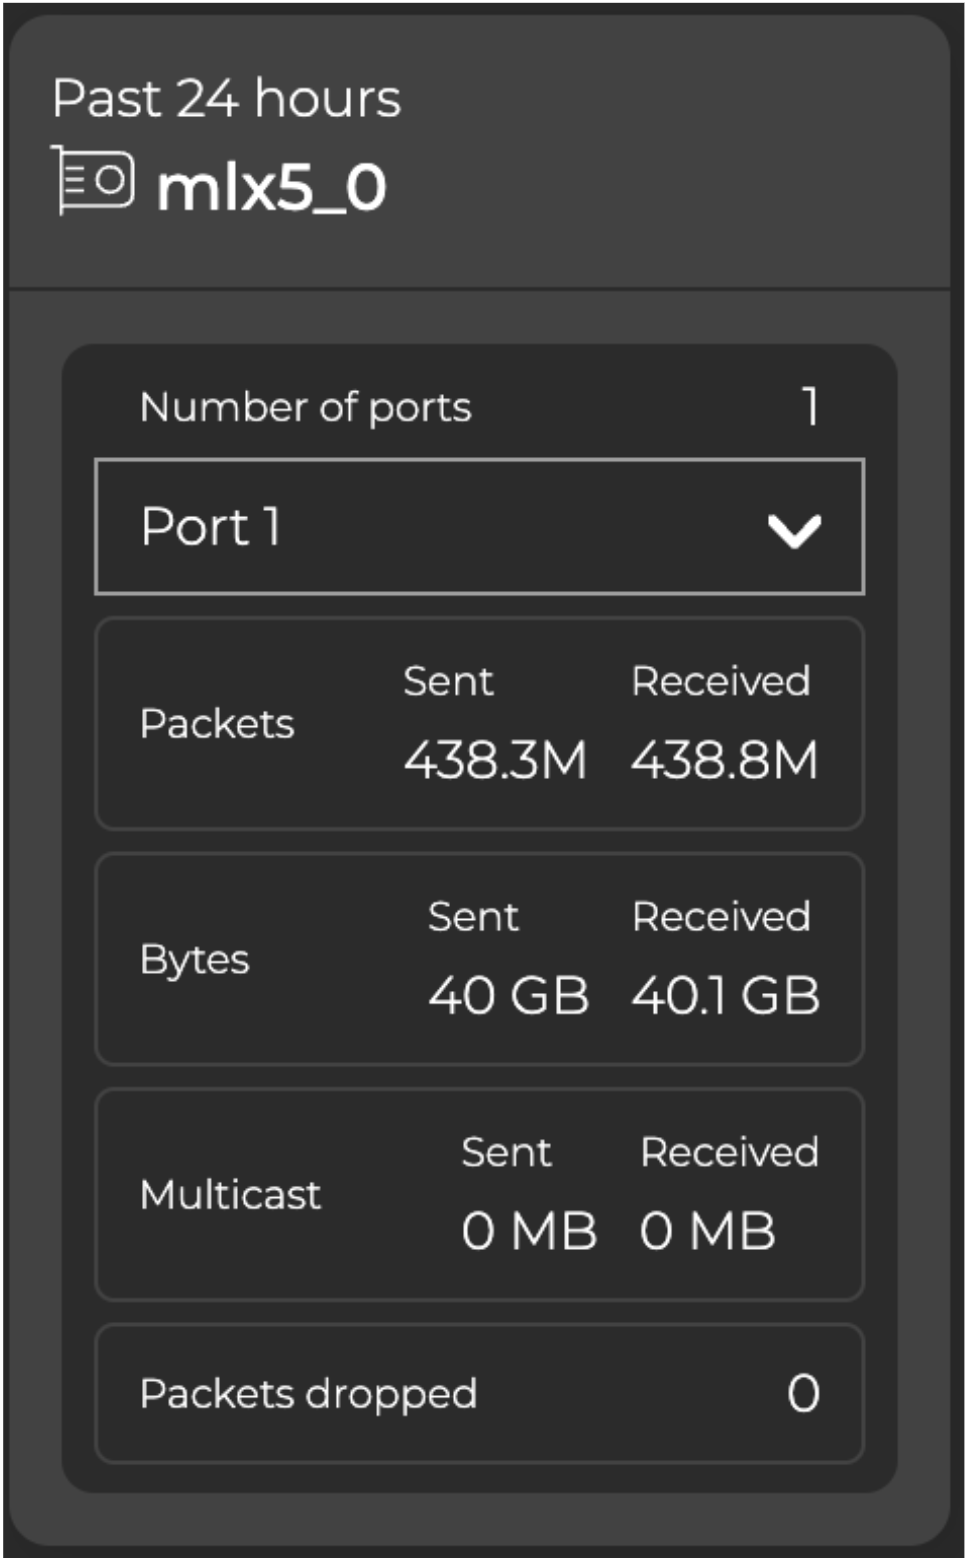Image resolution: width=970 pixels, height=1560 pixels.
Task: Click the Packets dropped label
Action: [308, 1394]
